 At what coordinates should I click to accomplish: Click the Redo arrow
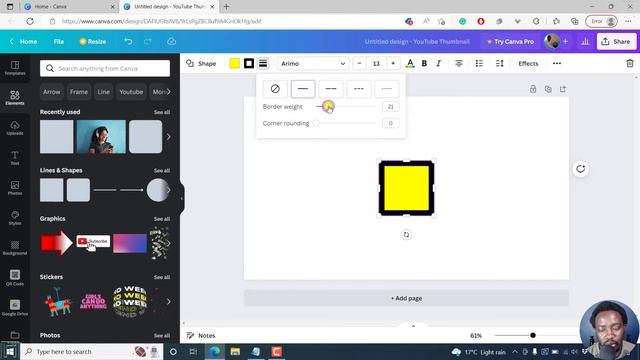148,41
